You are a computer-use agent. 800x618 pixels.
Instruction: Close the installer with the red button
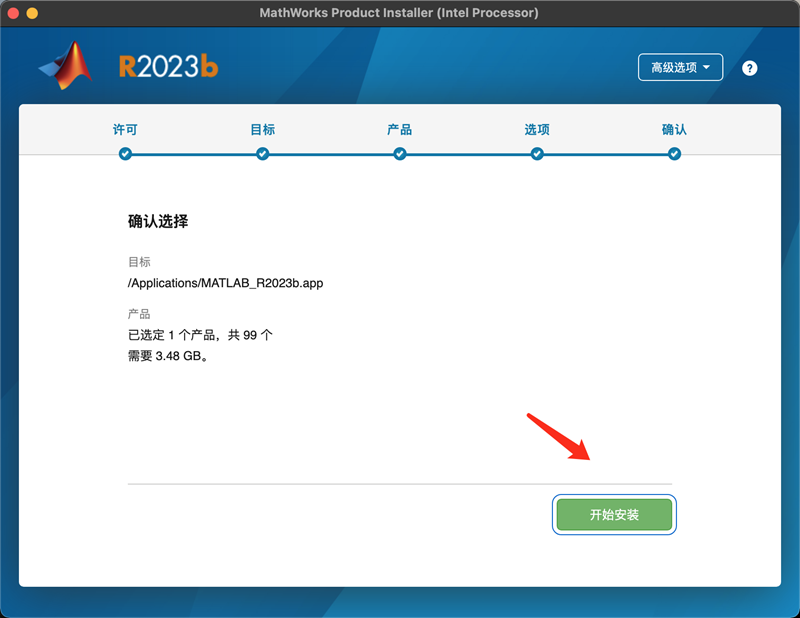tap(13, 13)
